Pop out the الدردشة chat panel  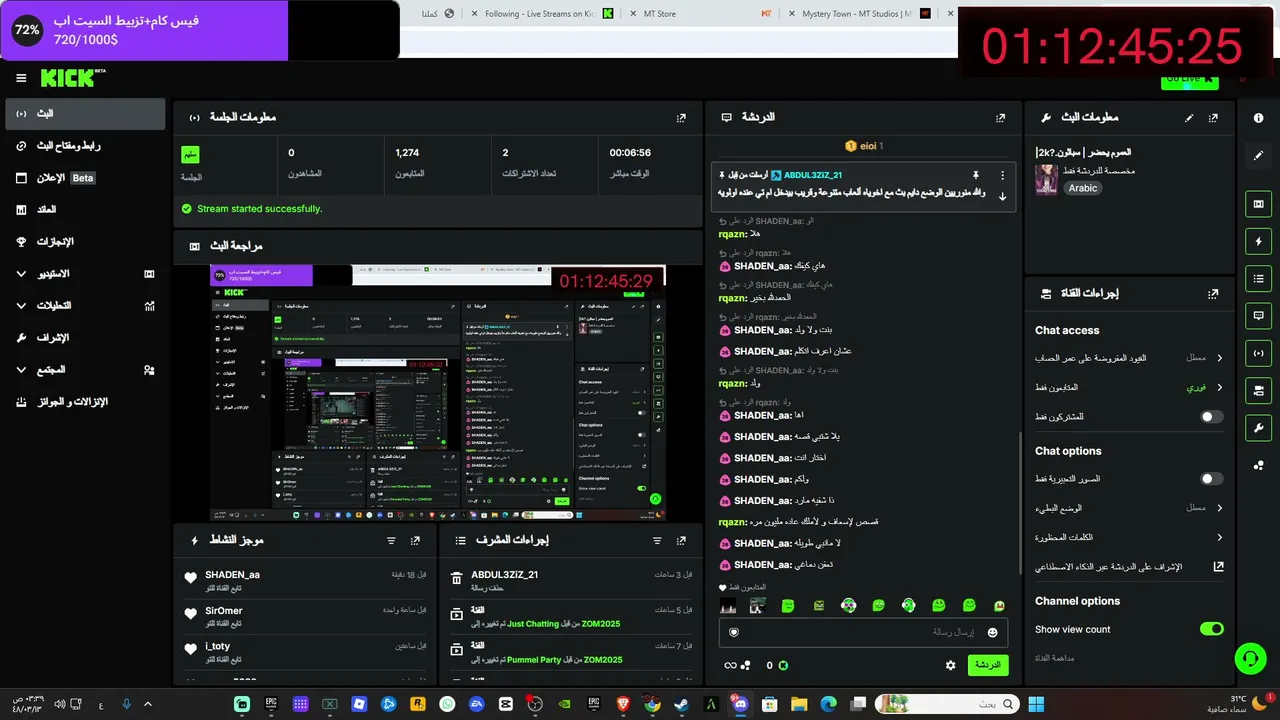(1000, 118)
